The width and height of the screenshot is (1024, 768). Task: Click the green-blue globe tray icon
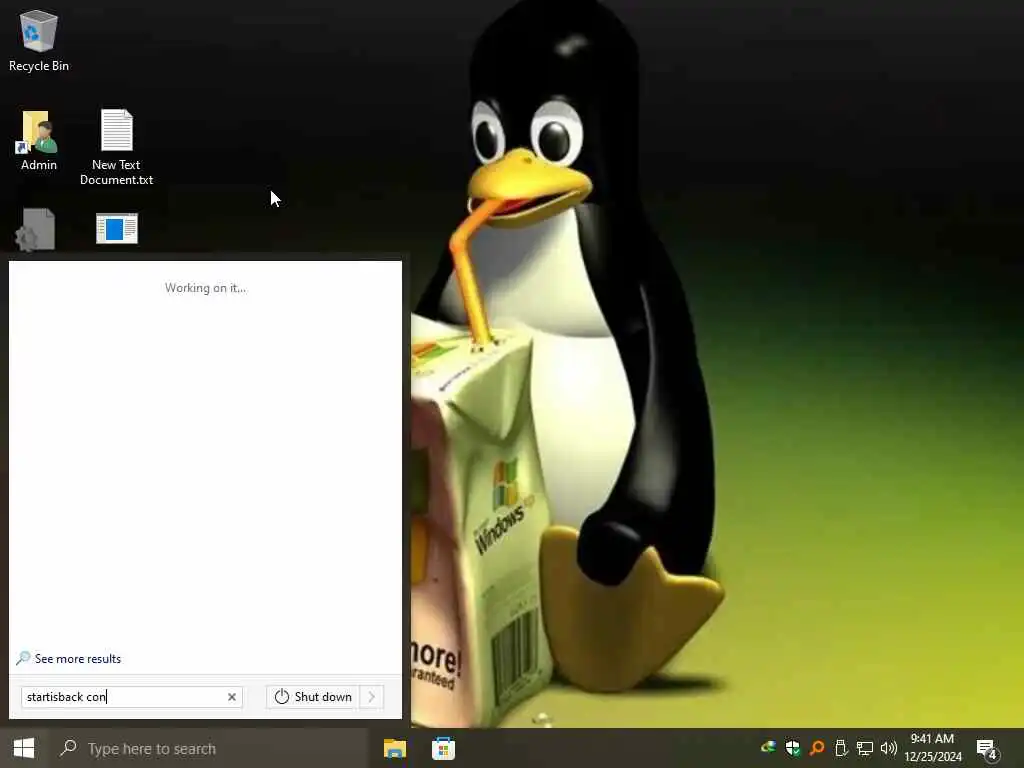[x=768, y=747]
